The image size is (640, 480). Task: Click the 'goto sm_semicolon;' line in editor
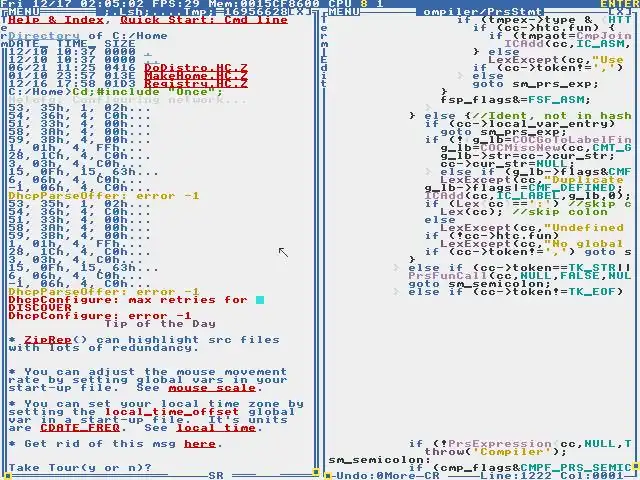click(480, 284)
